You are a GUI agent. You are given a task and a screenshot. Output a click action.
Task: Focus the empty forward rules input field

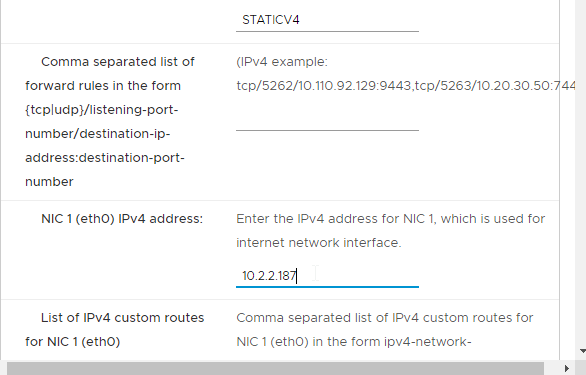coord(327,120)
